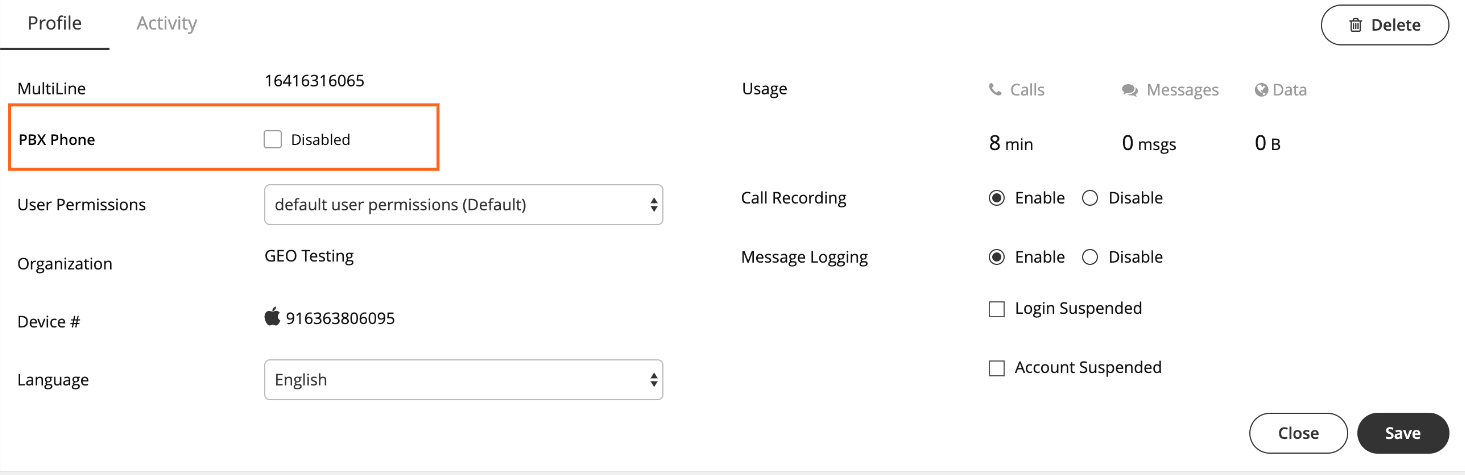Click the trash can icon
This screenshot has width=1465, height=475.
[1355, 26]
